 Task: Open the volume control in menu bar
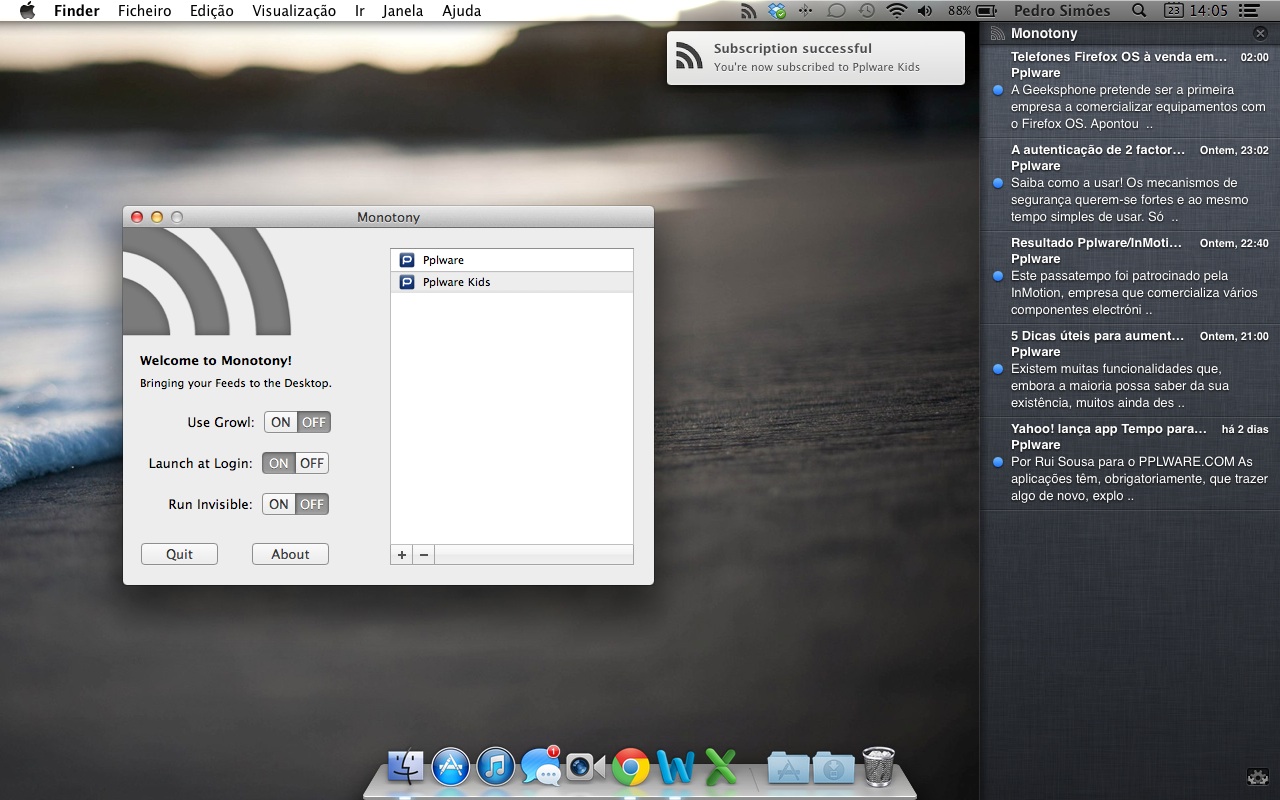click(x=925, y=11)
